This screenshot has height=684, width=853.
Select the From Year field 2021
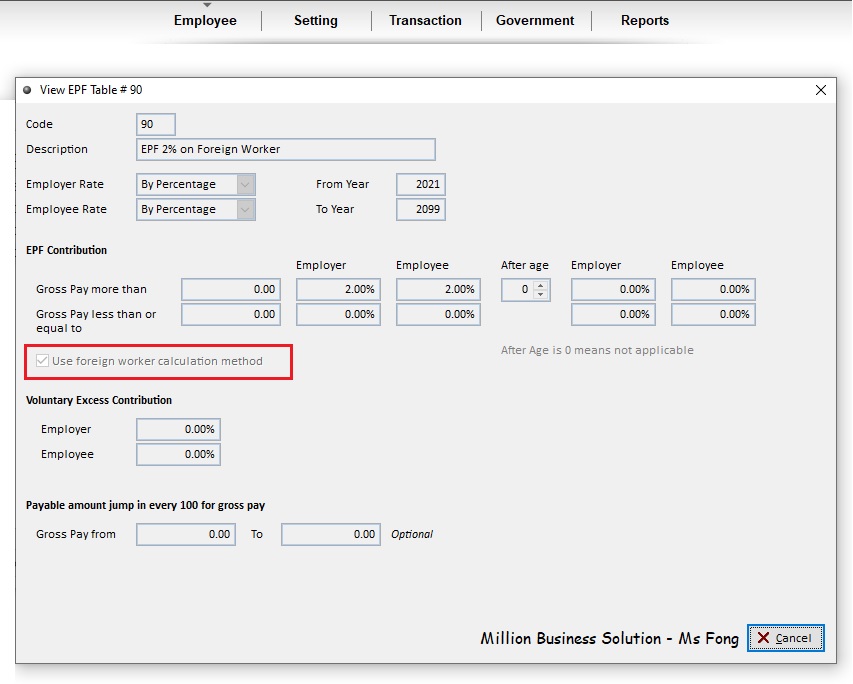pos(421,184)
